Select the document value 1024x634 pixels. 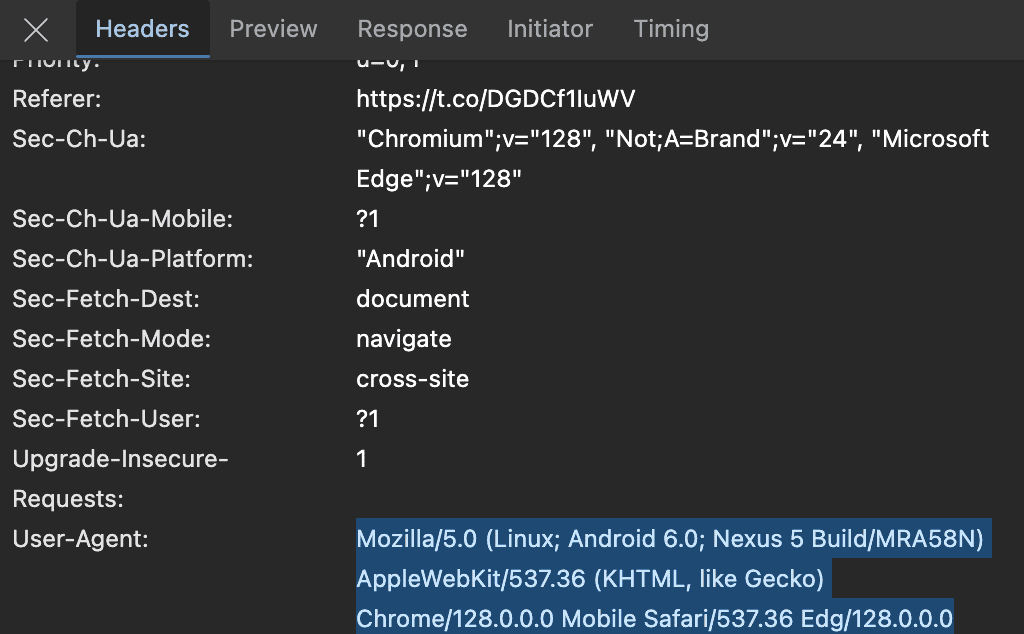[x=413, y=299]
